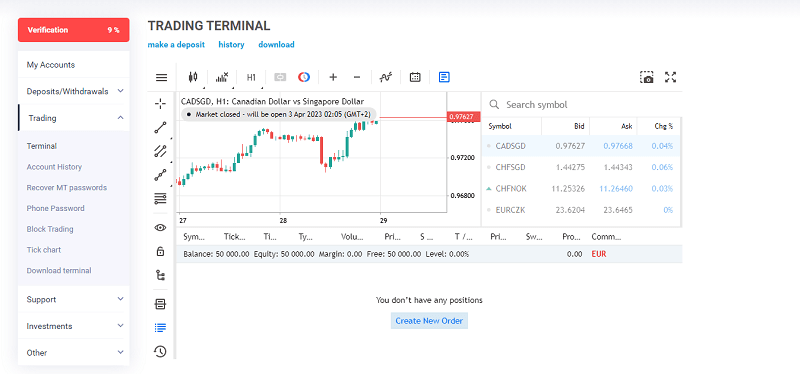Click the Search symbol field
Screen dimensions: 800x374
[x=582, y=105]
